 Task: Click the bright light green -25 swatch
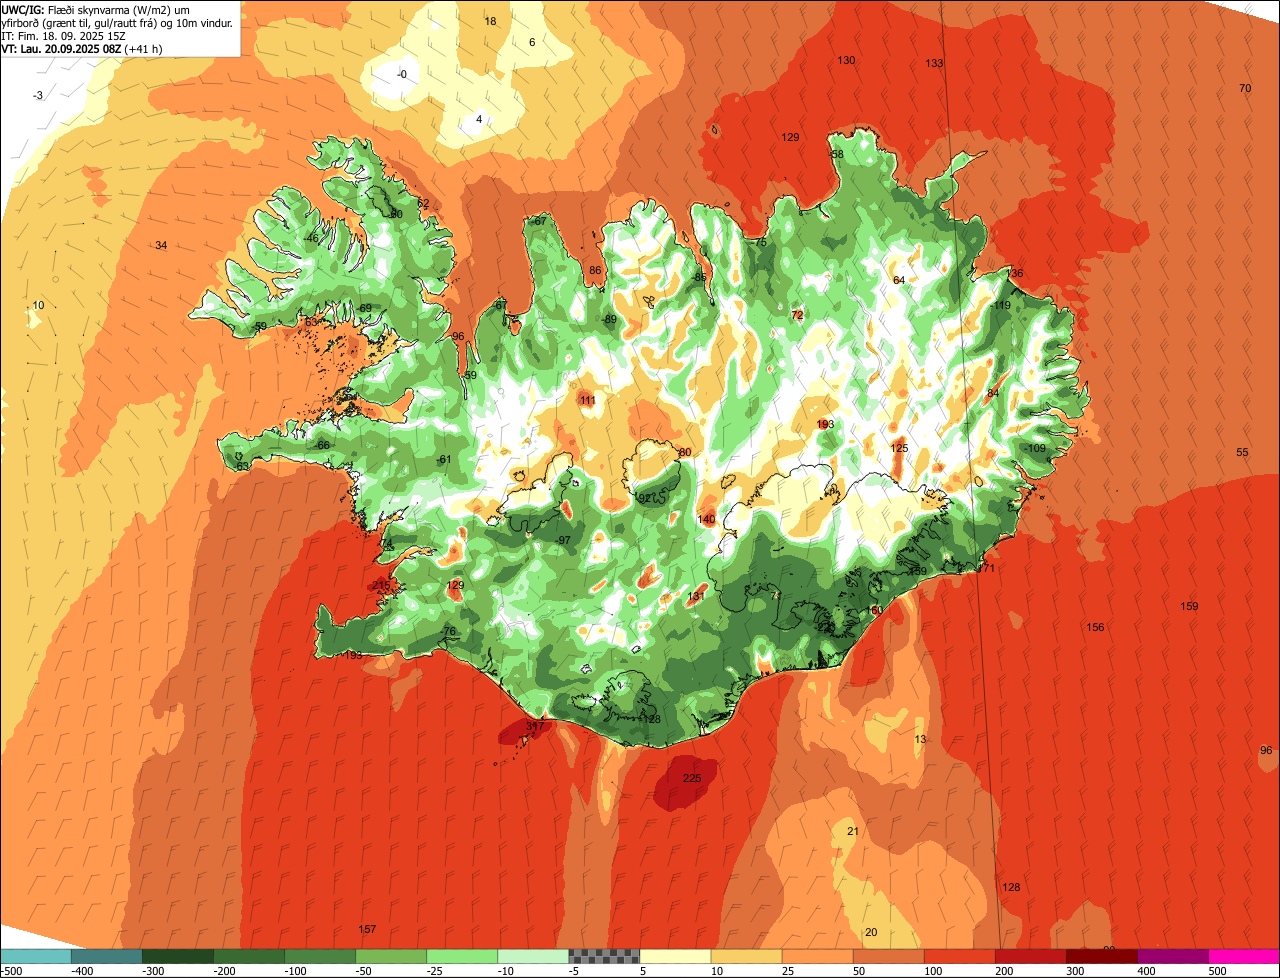461,956
